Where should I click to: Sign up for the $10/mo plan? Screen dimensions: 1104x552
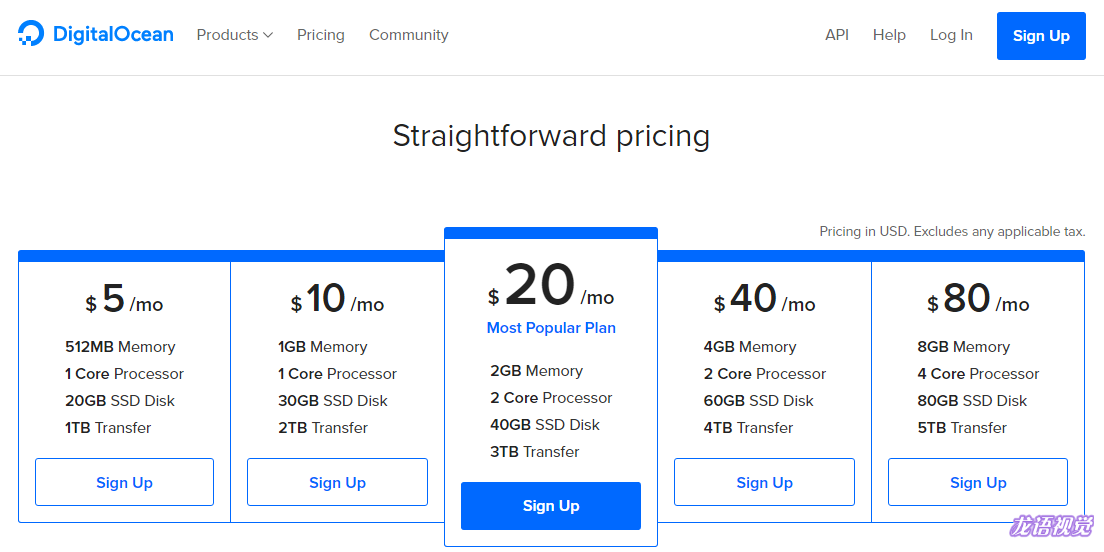337,482
